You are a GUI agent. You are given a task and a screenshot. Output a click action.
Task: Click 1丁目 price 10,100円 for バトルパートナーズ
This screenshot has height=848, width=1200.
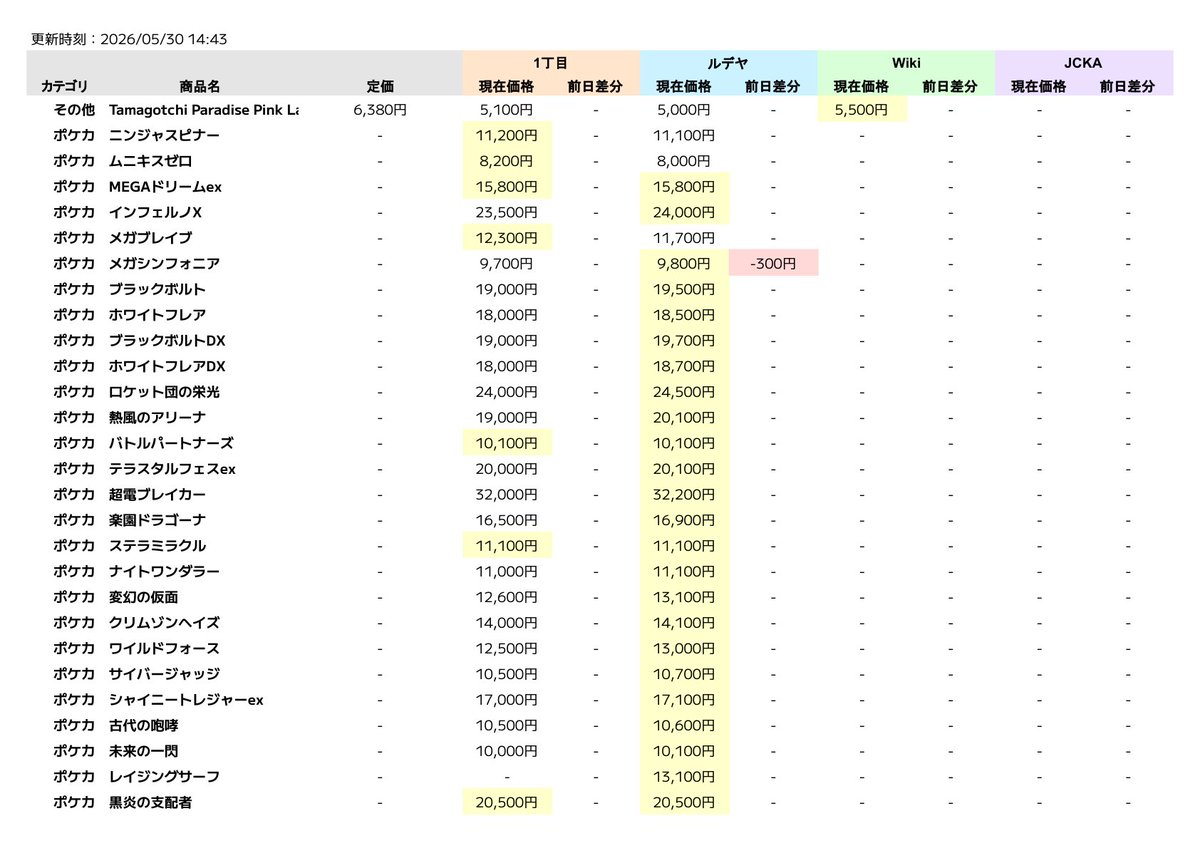pyautogui.click(x=507, y=443)
